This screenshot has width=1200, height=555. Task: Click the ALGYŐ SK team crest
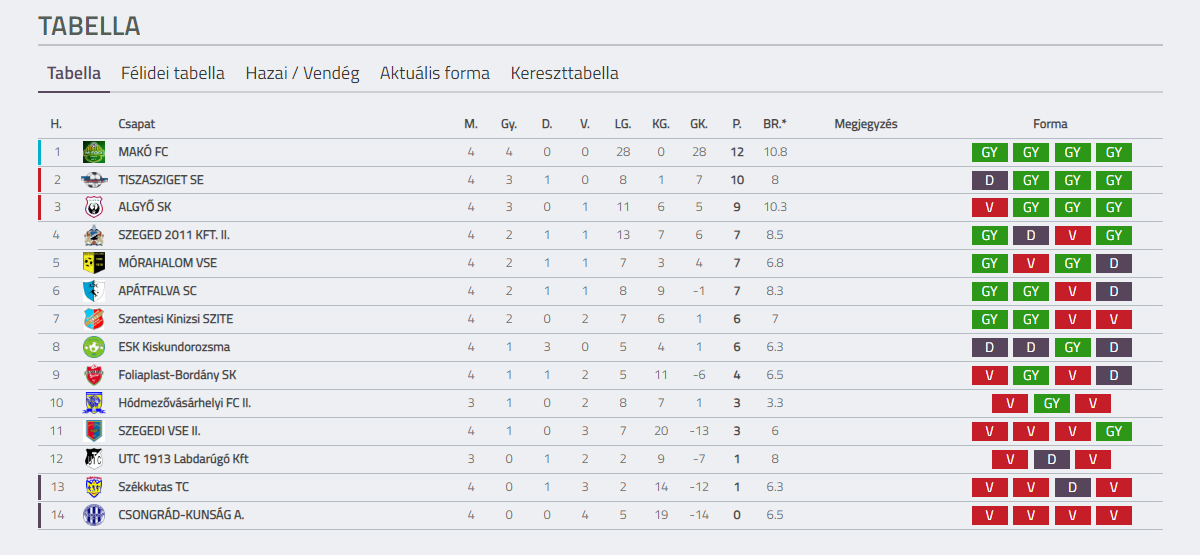[93, 208]
